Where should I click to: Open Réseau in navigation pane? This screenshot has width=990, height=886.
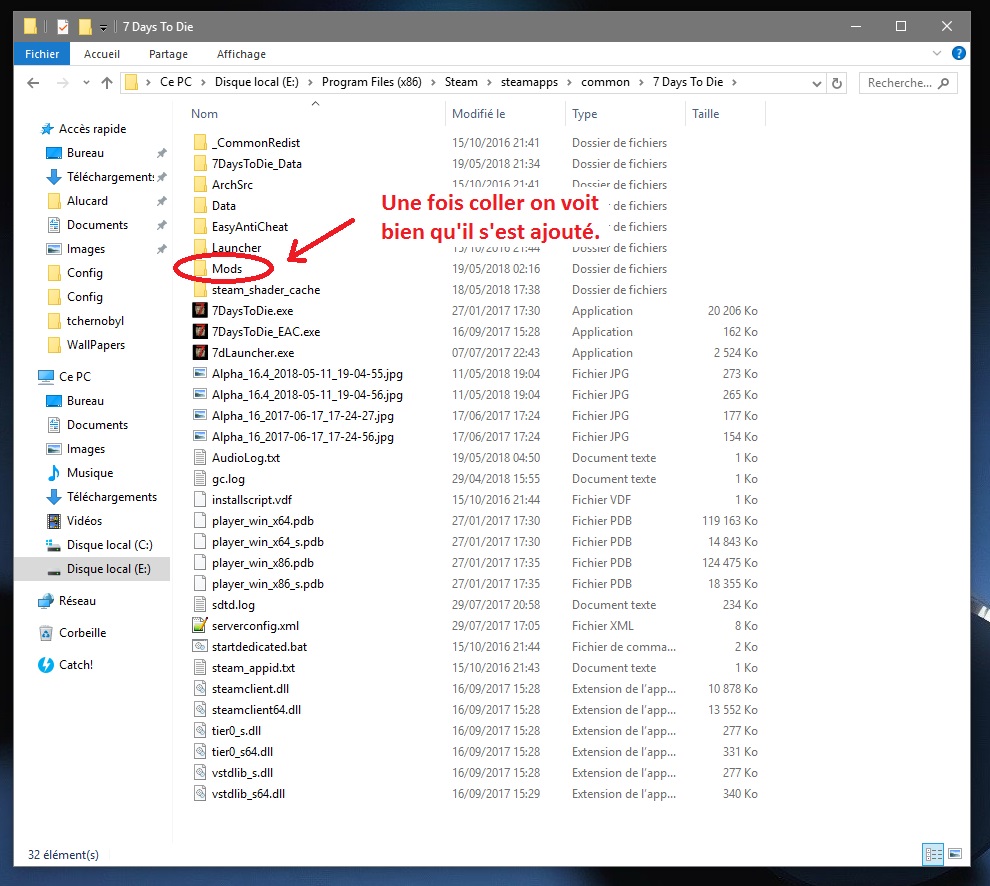77,601
